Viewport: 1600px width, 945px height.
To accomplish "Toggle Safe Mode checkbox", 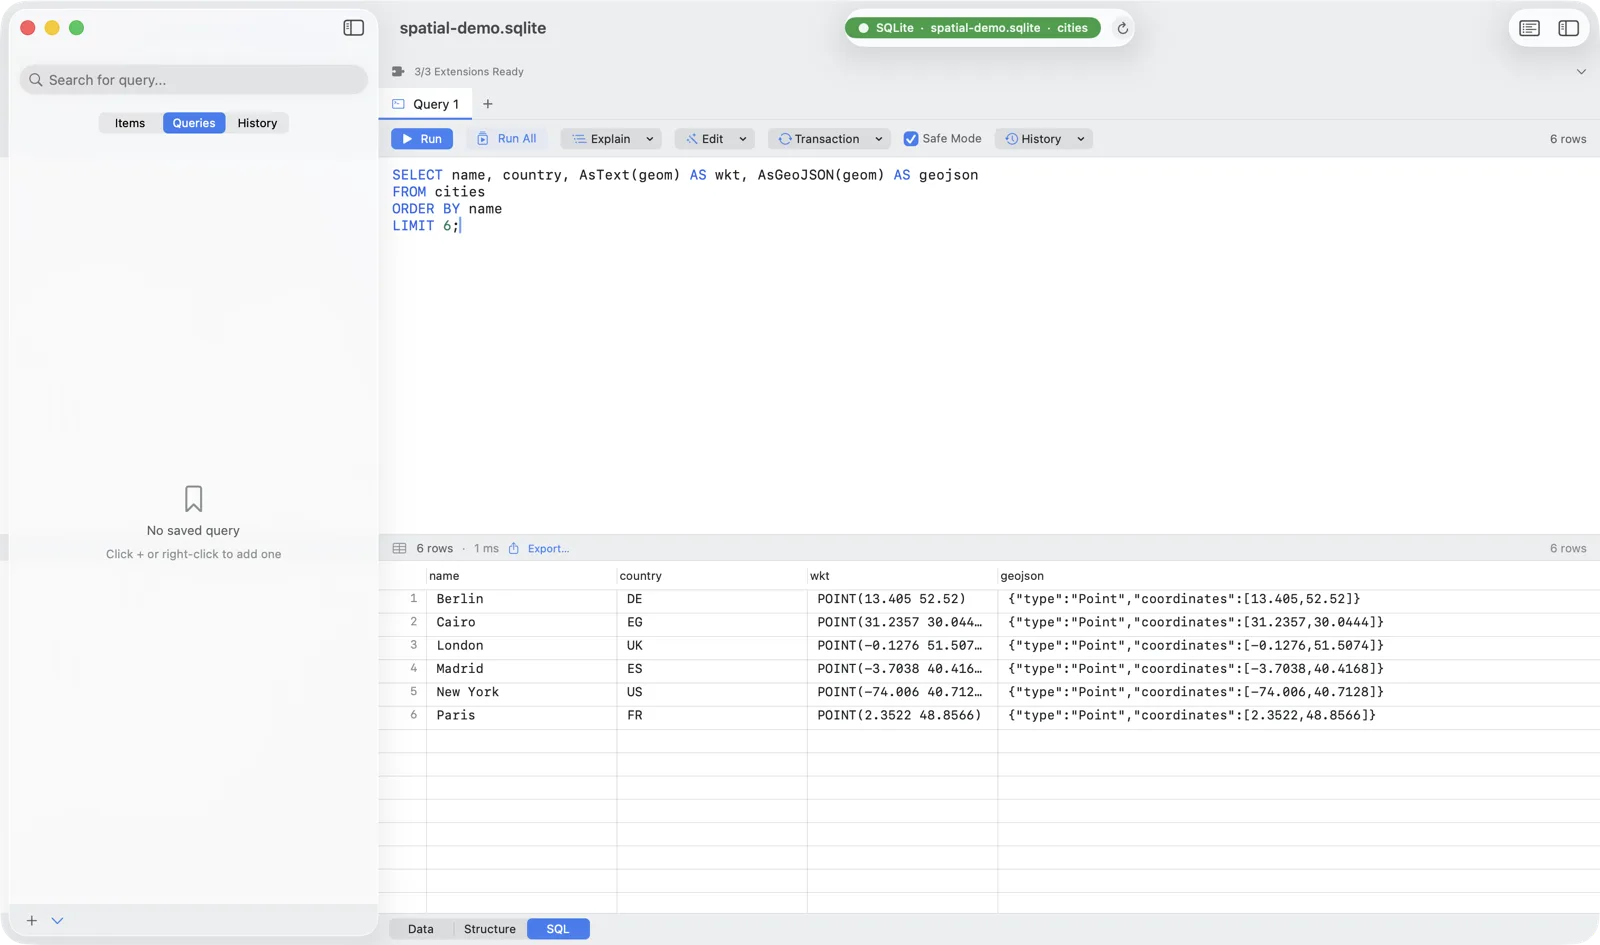I will point(911,139).
